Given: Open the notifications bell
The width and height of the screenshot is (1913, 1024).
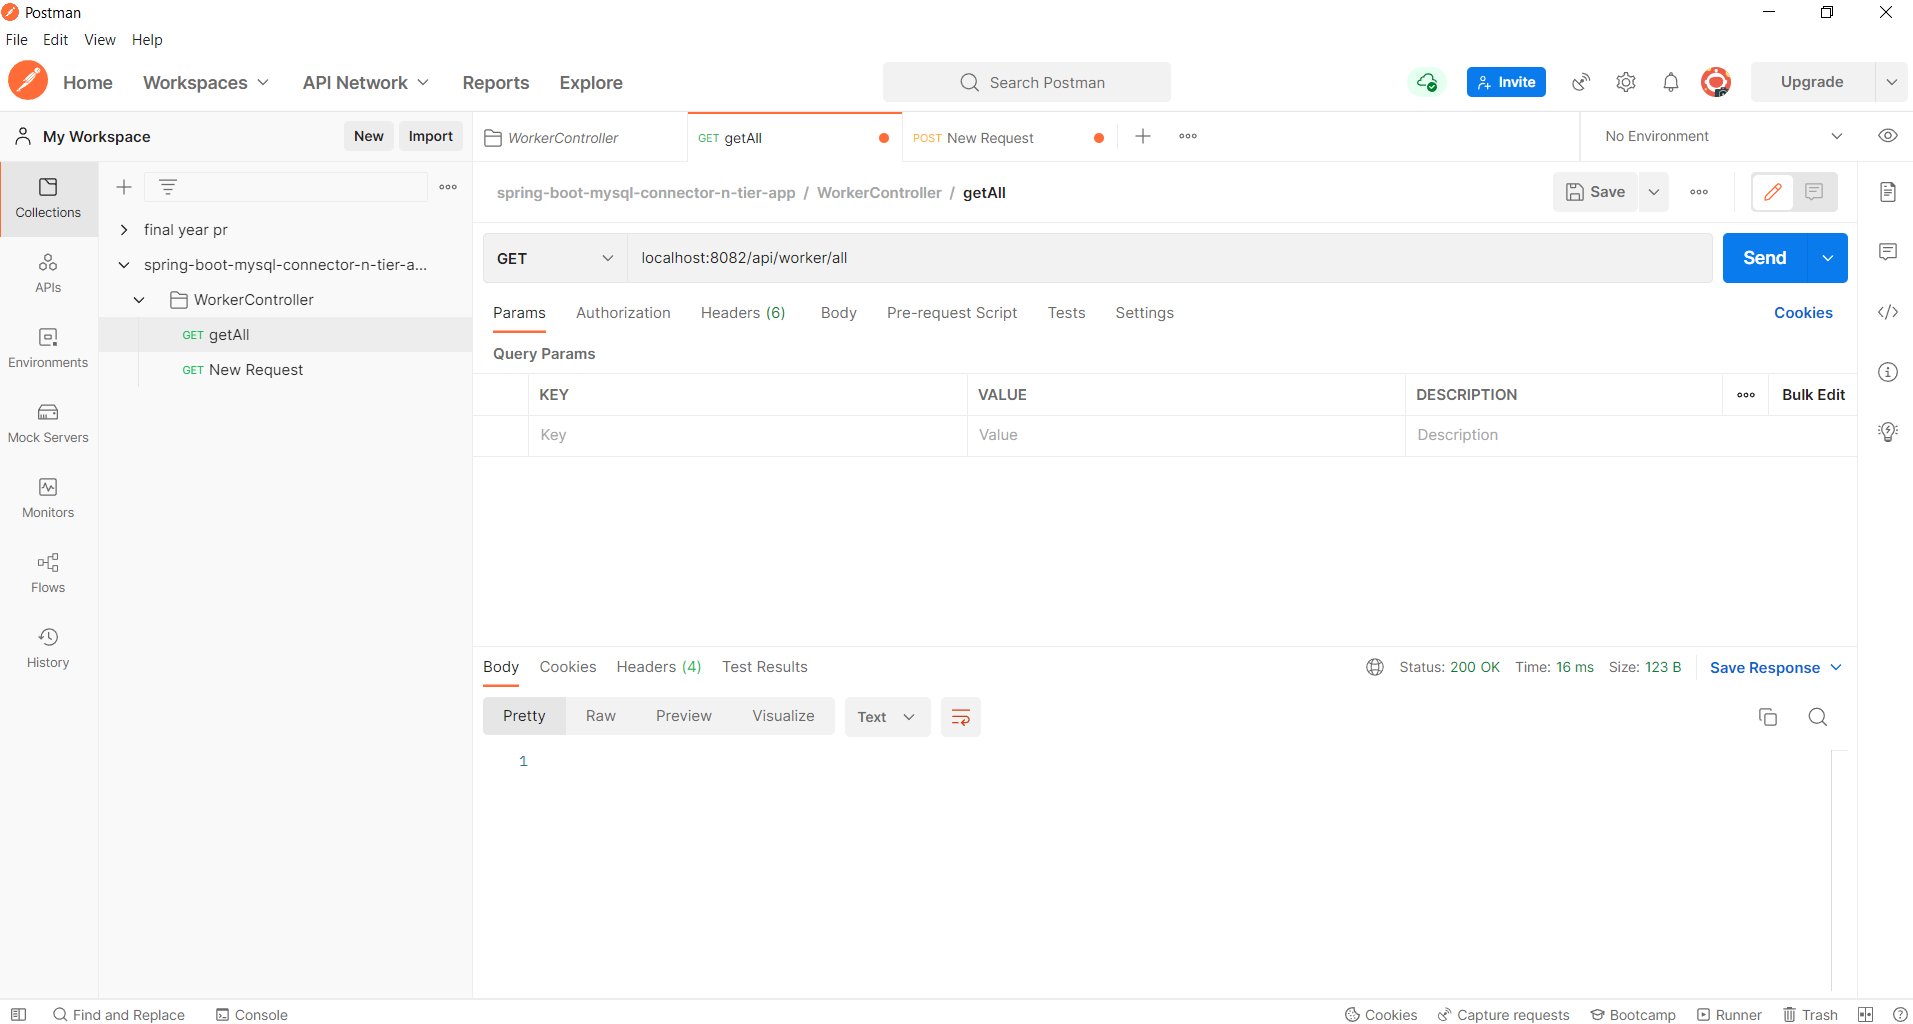Looking at the screenshot, I should tap(1671, 82).
